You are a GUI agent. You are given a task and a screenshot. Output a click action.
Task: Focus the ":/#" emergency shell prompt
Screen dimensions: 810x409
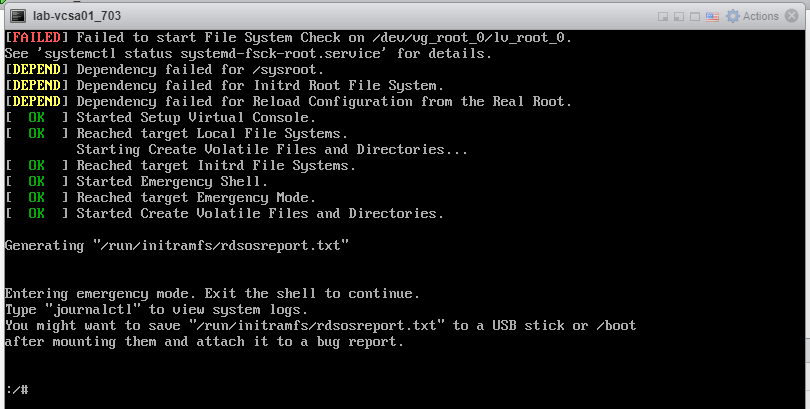tap(16, 389)
